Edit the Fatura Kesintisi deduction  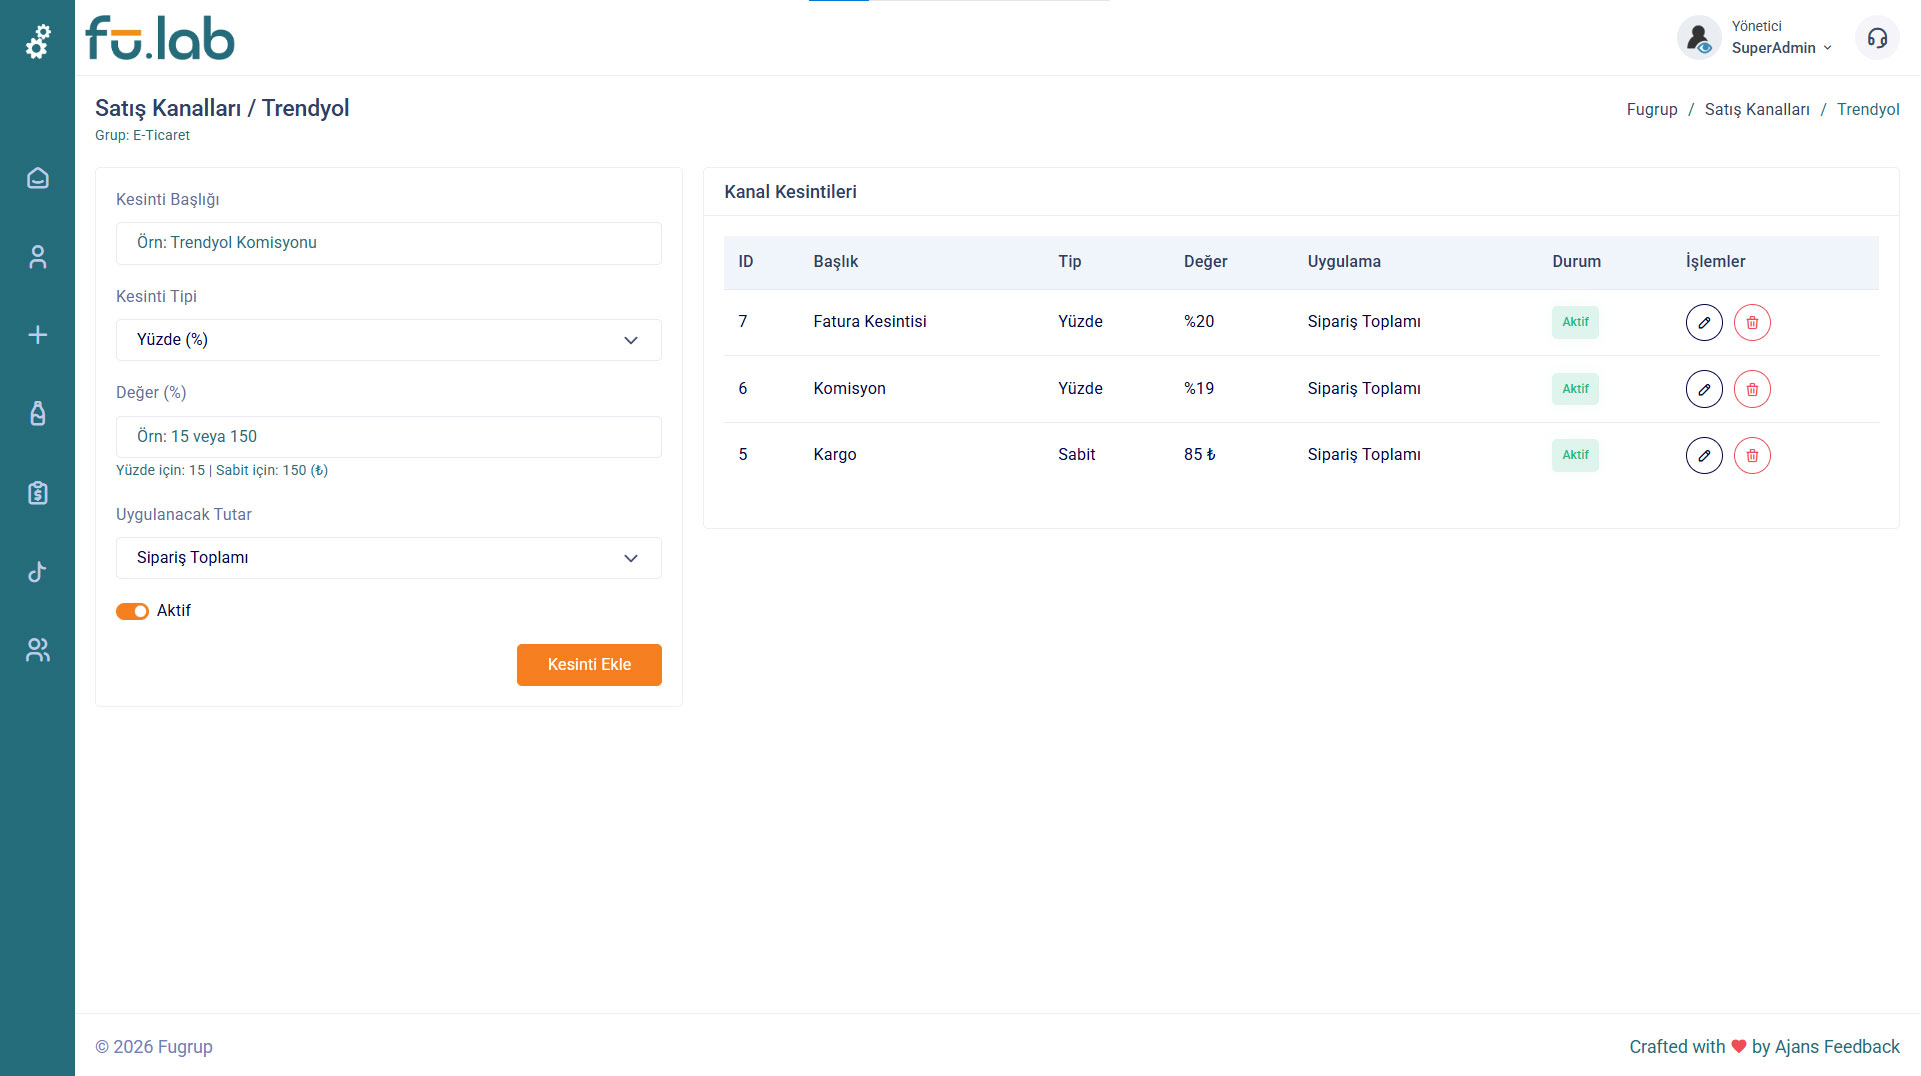coord(1704,322)
